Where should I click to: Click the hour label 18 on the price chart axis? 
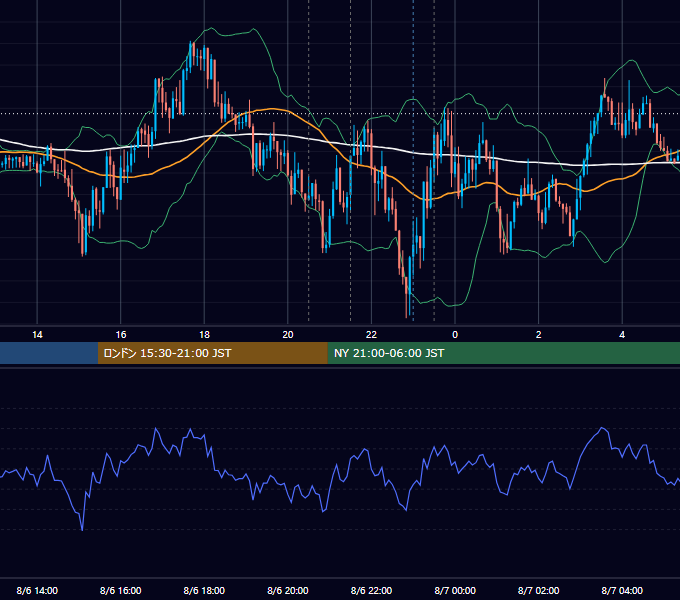click(x=204, y=335)
